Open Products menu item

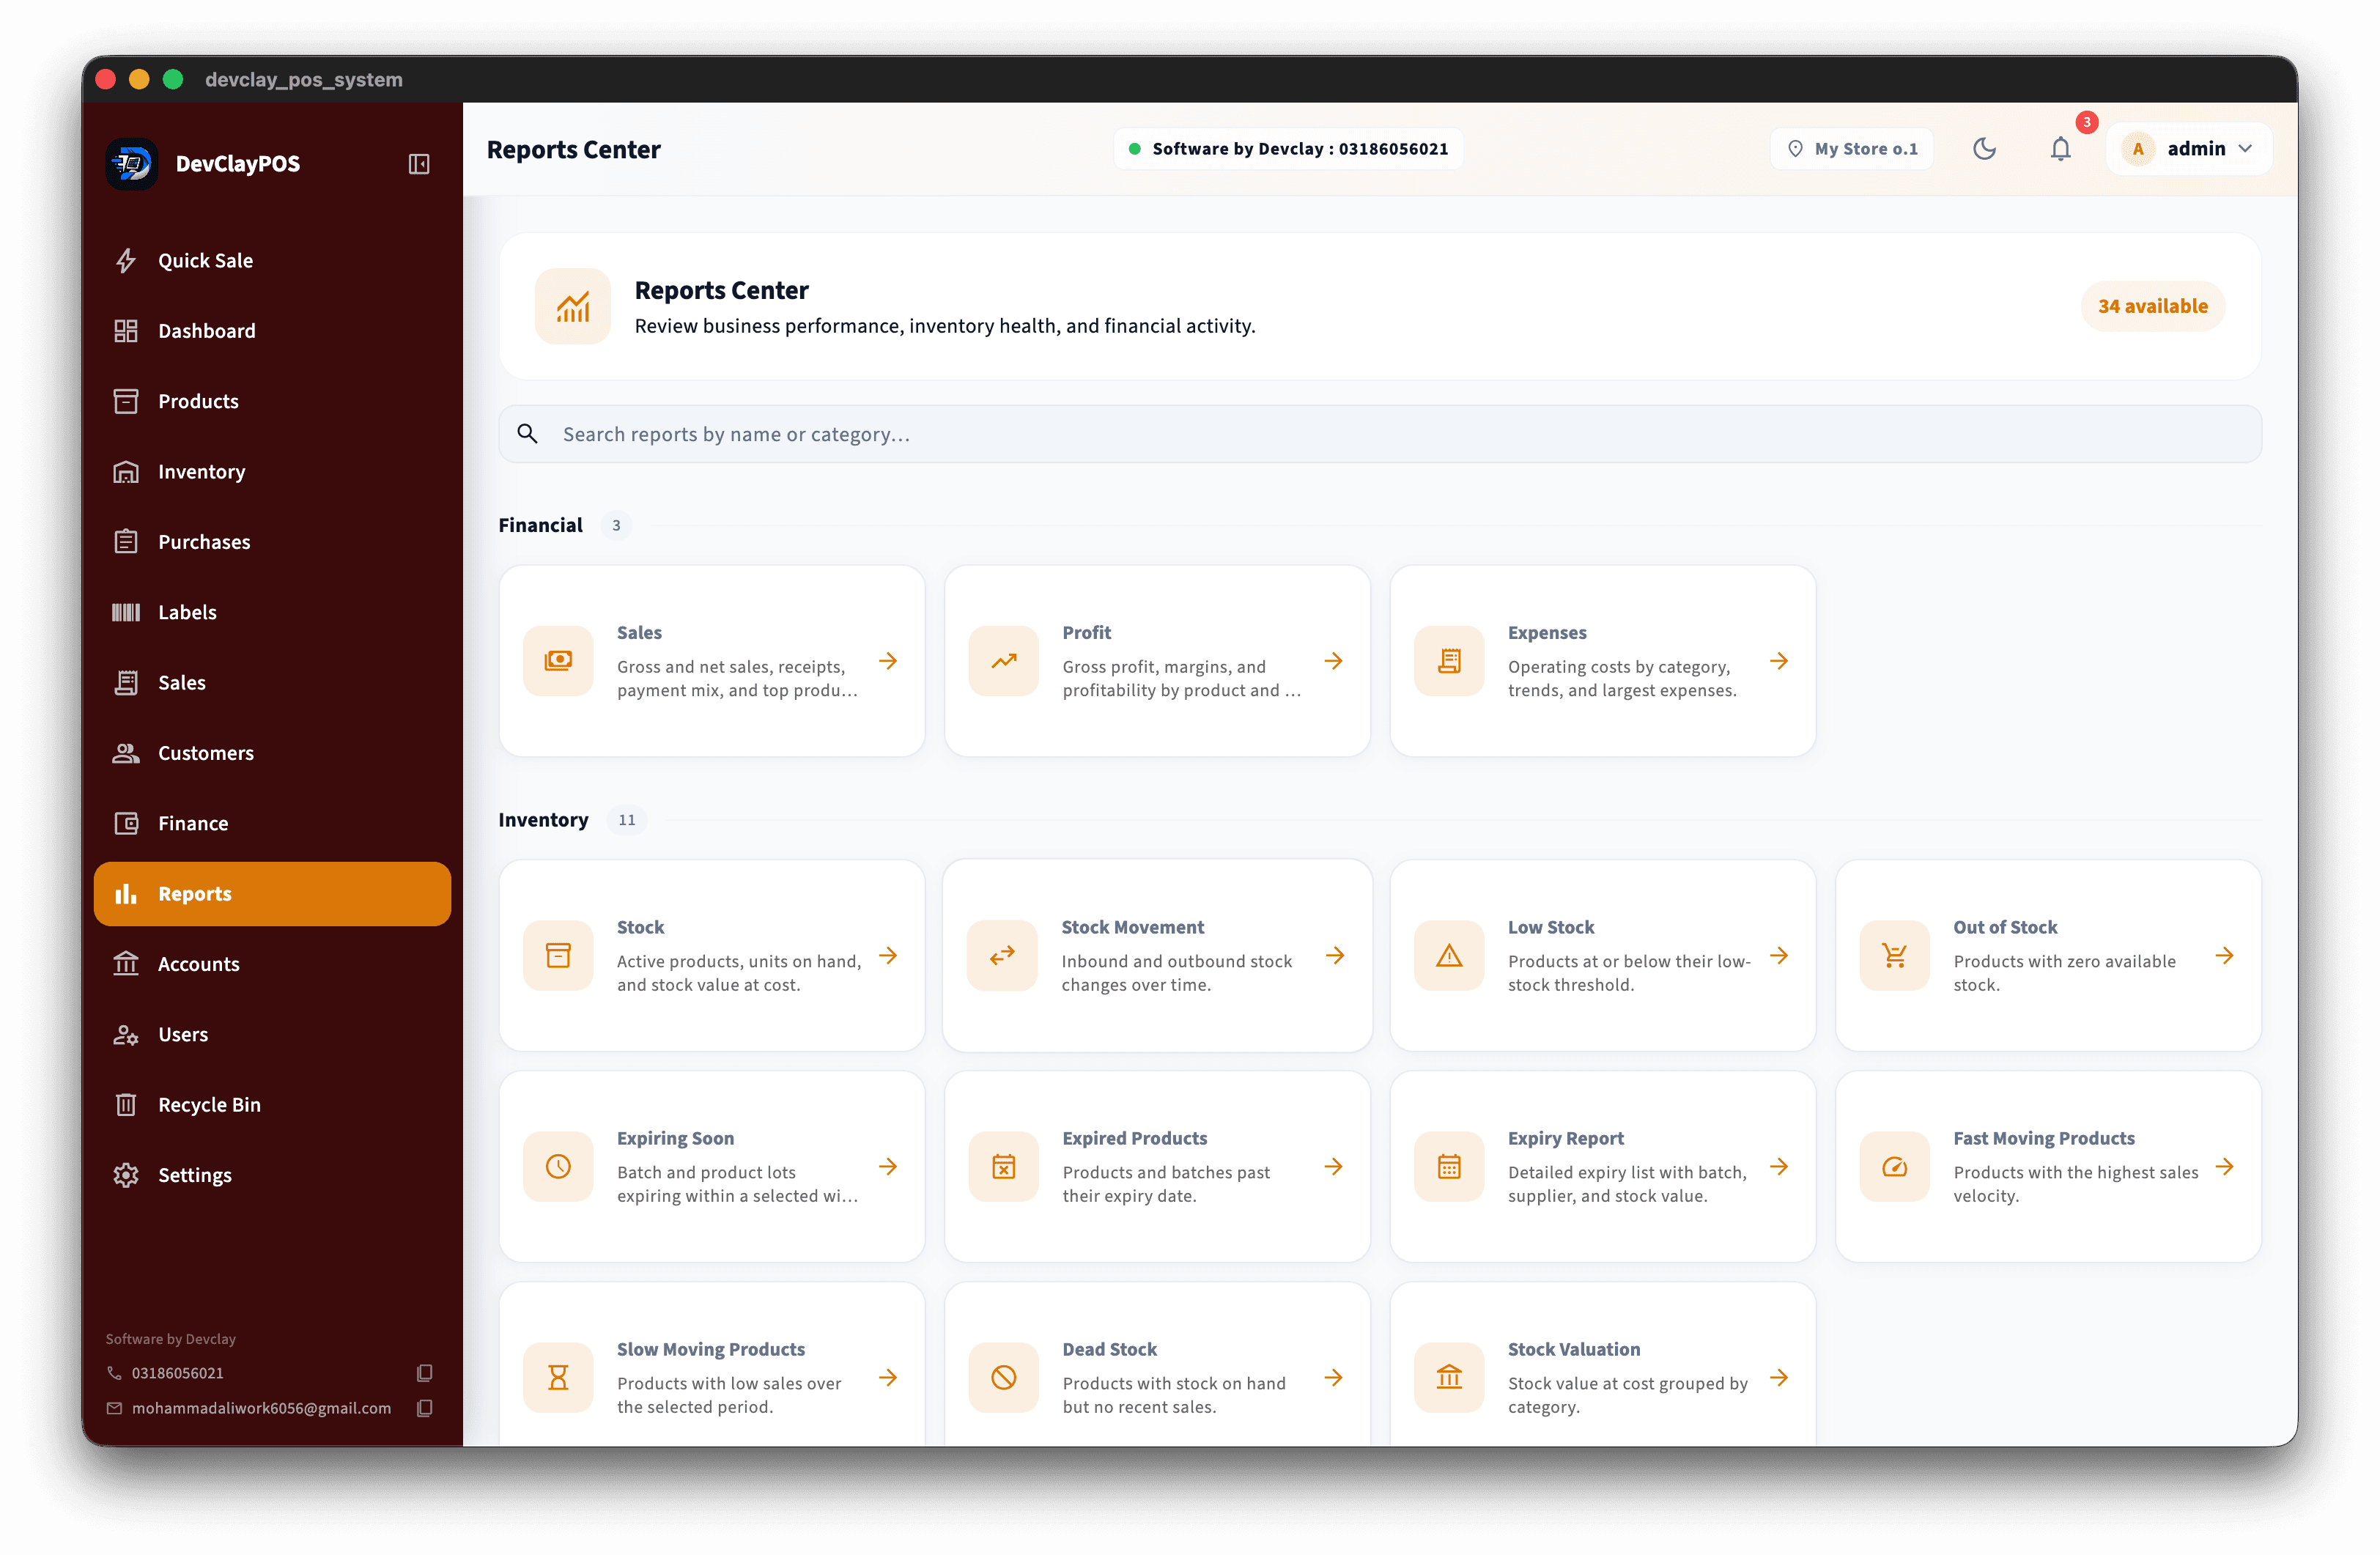click(x=271, y=401)
